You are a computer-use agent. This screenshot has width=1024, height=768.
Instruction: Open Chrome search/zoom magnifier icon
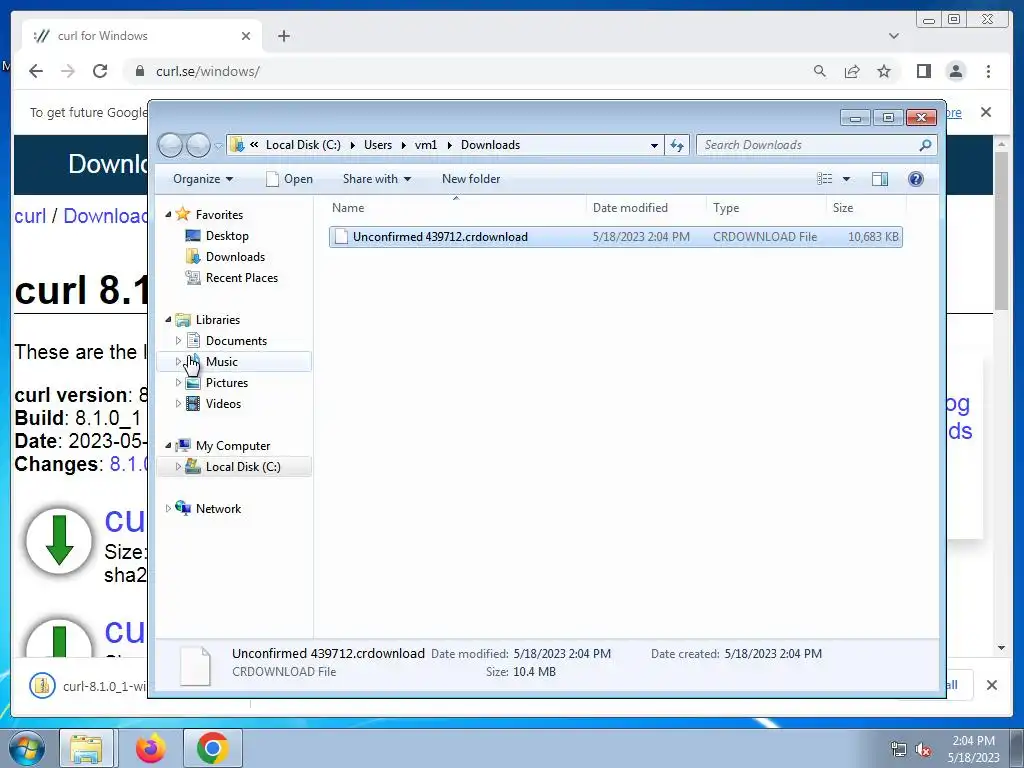tap(820, 71)
